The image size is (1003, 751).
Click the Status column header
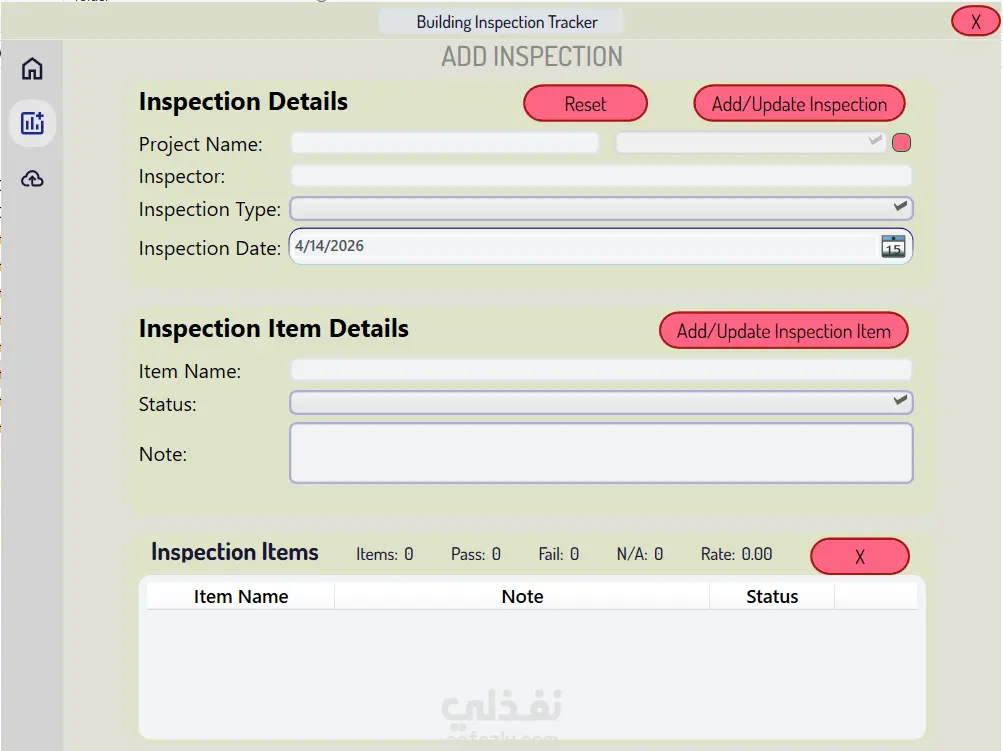click(772, 597)
